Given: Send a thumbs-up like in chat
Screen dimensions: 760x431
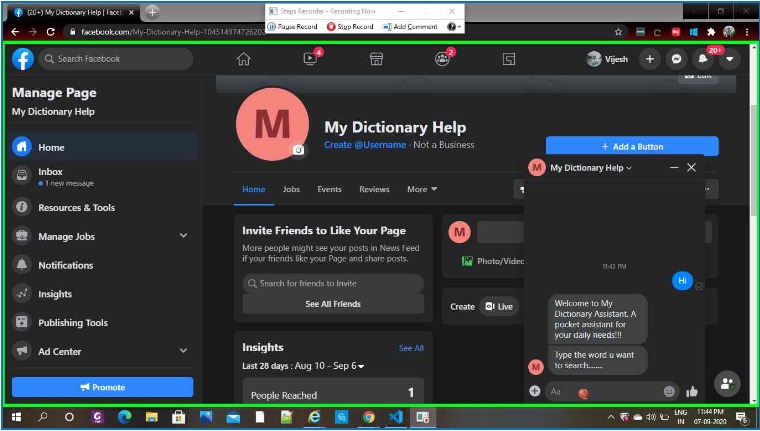Looking at the screenshot, I should pyautogui.click(x=692, y=391).
